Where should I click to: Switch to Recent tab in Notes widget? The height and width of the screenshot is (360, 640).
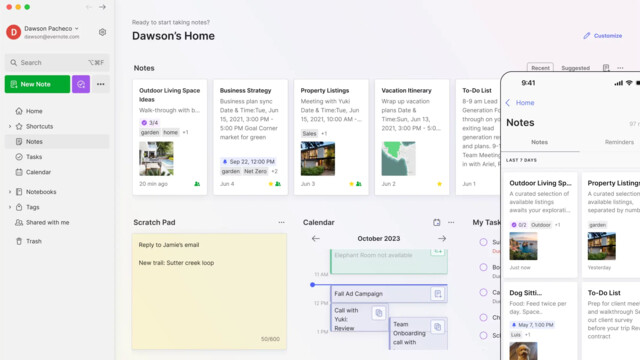(540, 68)
